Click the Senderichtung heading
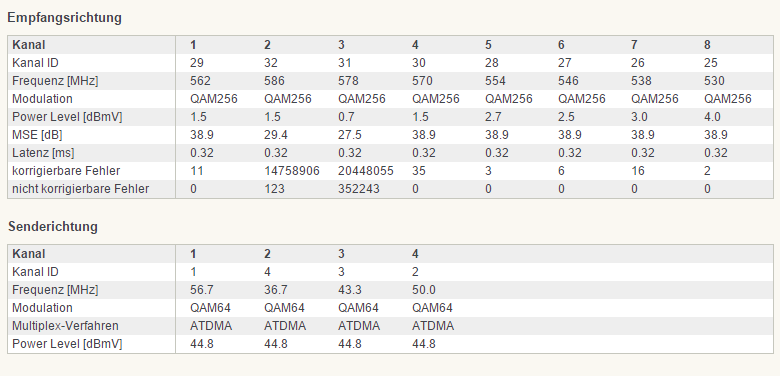780x376 pixels. click(53, 226)
